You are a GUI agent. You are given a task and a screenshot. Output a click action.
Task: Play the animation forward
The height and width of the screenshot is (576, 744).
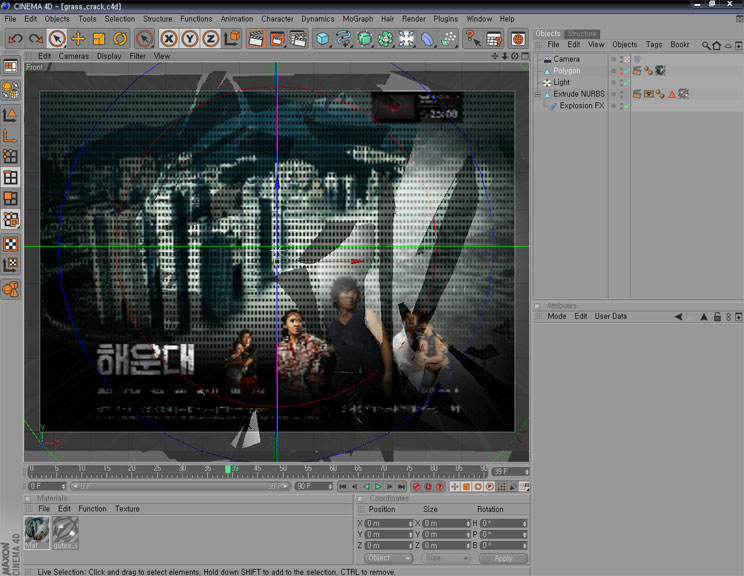378,486
